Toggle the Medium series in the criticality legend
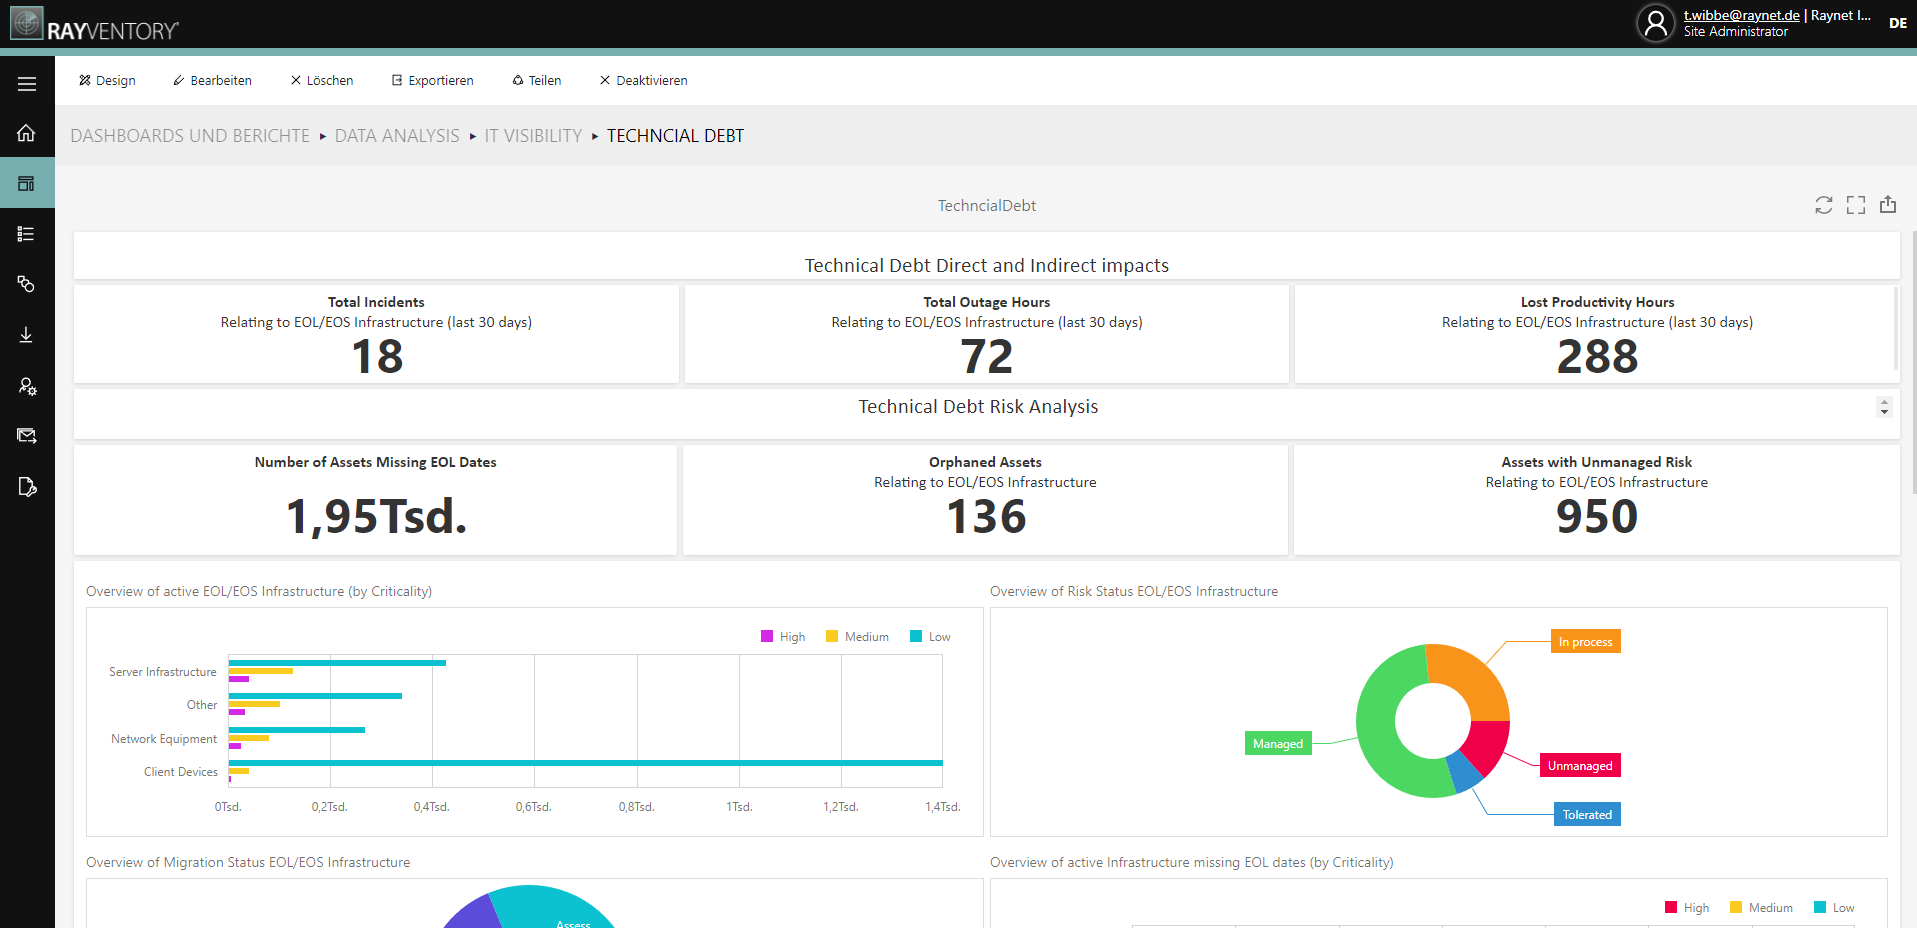Screen dimensions: 1917x928 [x=856, y=636]
